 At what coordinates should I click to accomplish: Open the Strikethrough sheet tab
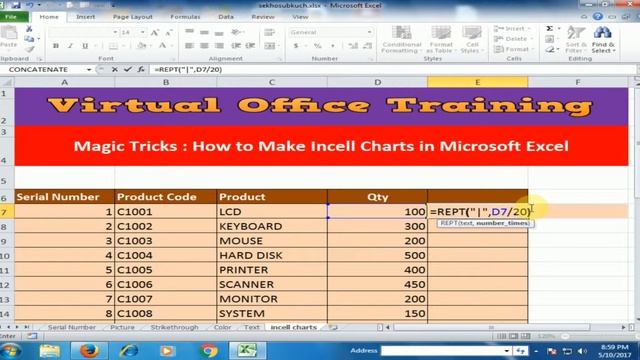click(x=174, y=327)
